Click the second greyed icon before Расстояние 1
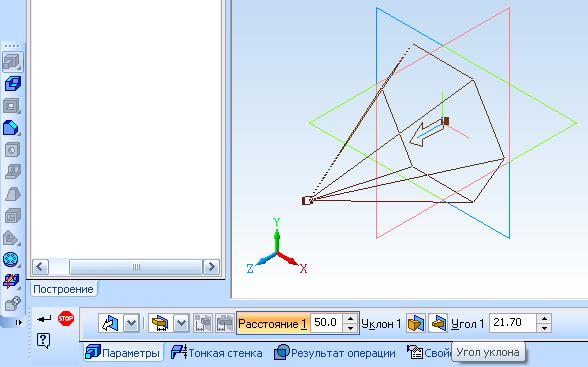The image size is (588, 367). click(x=224, y=323)
